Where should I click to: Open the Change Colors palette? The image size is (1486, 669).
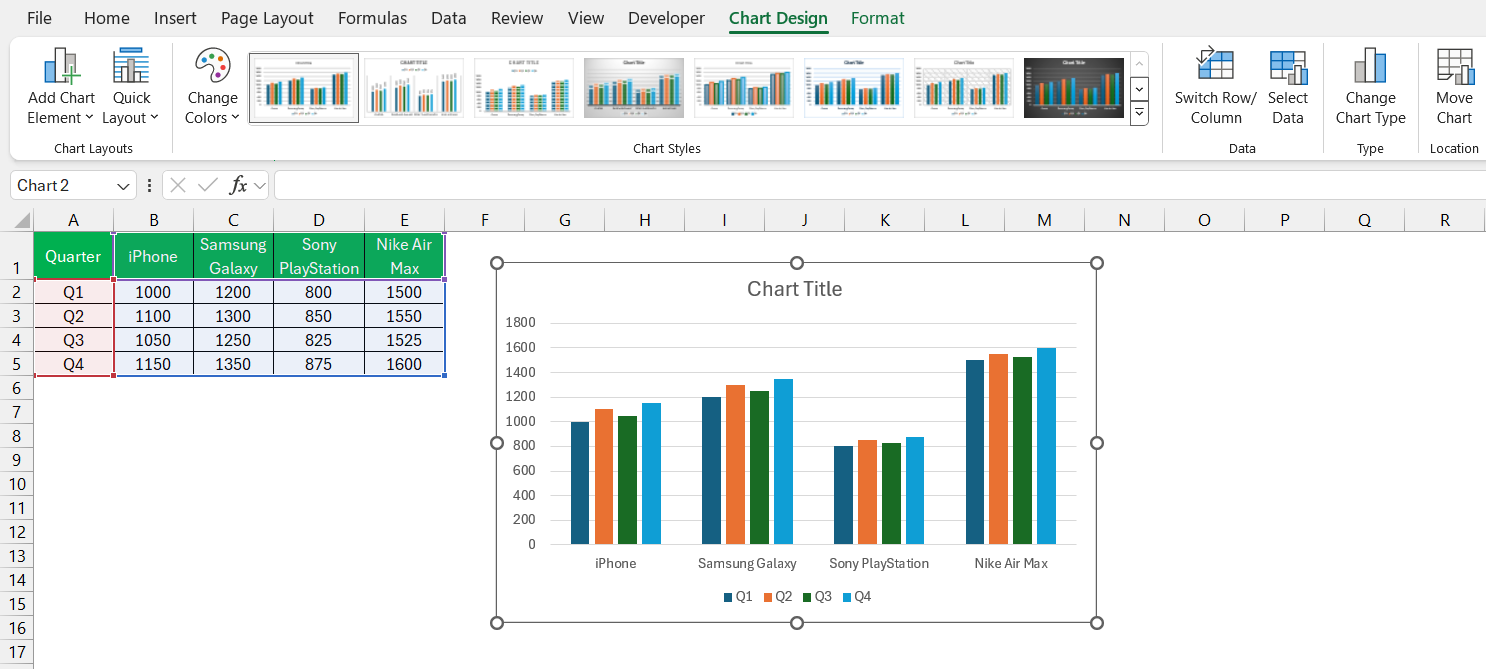coord(212,87)
